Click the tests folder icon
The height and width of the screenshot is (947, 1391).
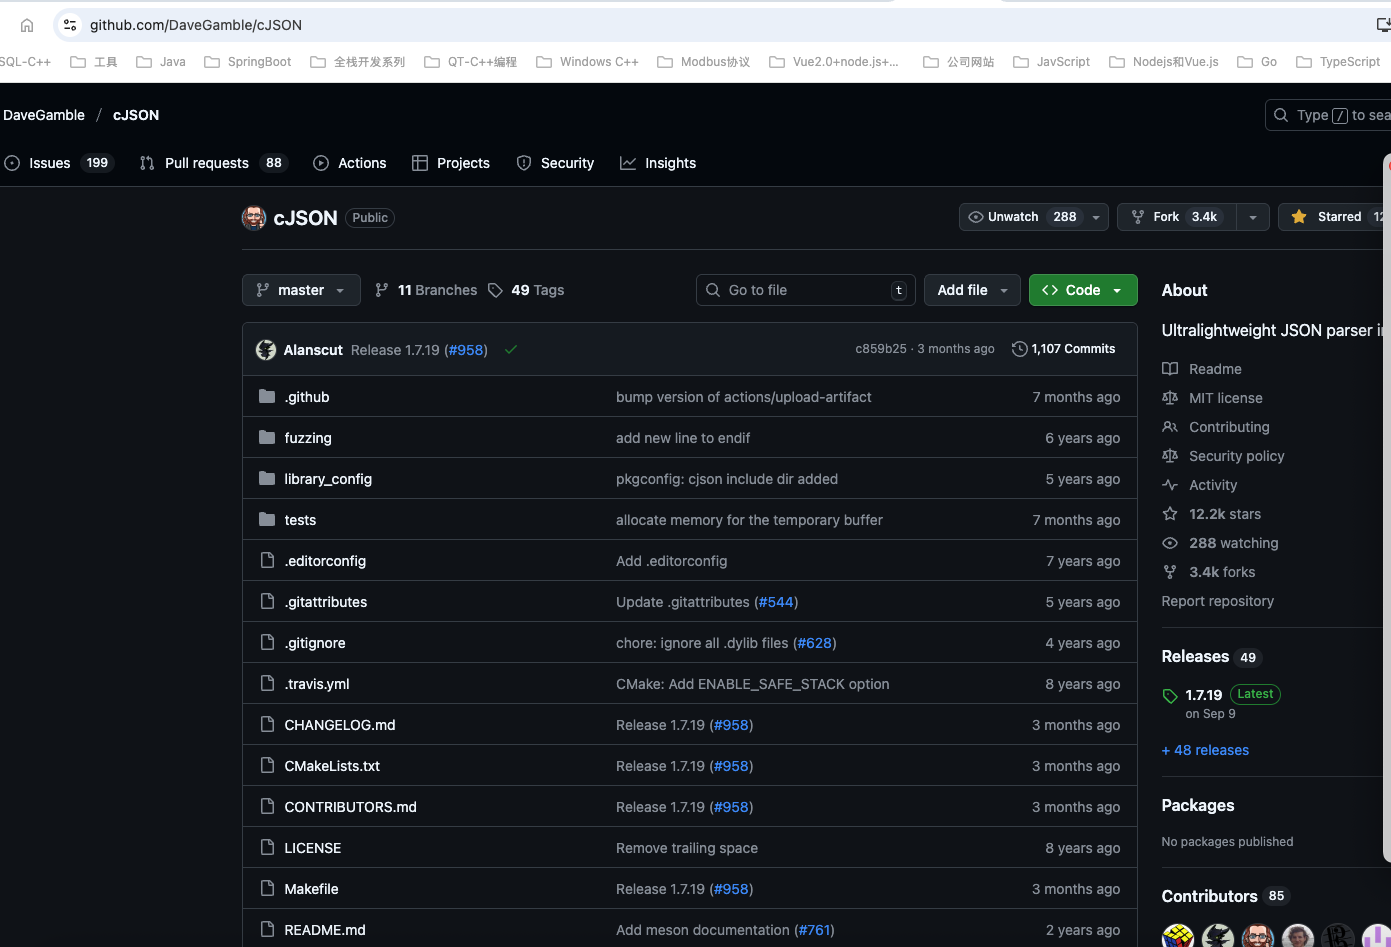[267, 520]
